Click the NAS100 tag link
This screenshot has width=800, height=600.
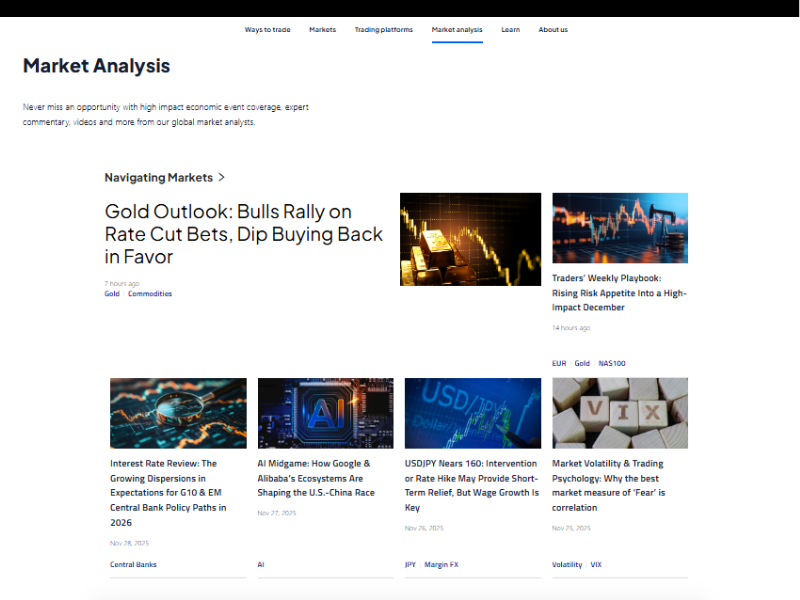(612, 364)
